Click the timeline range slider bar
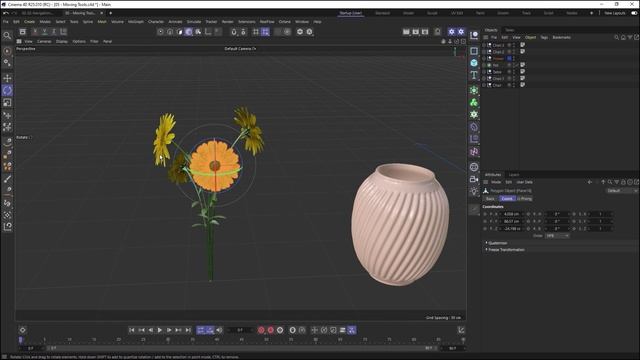The image size is (640, 360). tap(241, 348)
